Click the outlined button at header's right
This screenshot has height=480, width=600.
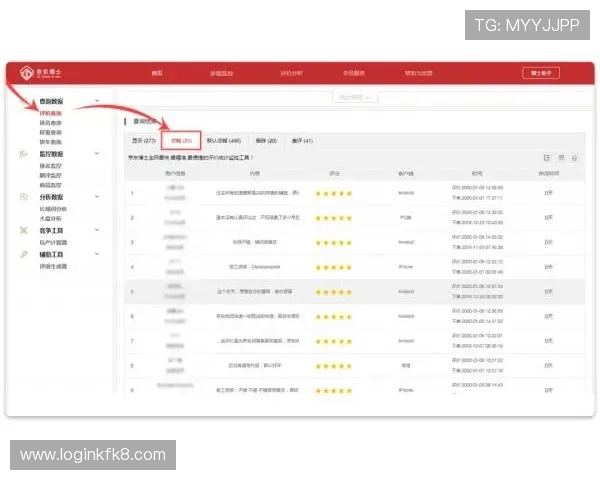pyautogui.click(x=540, y=73)
